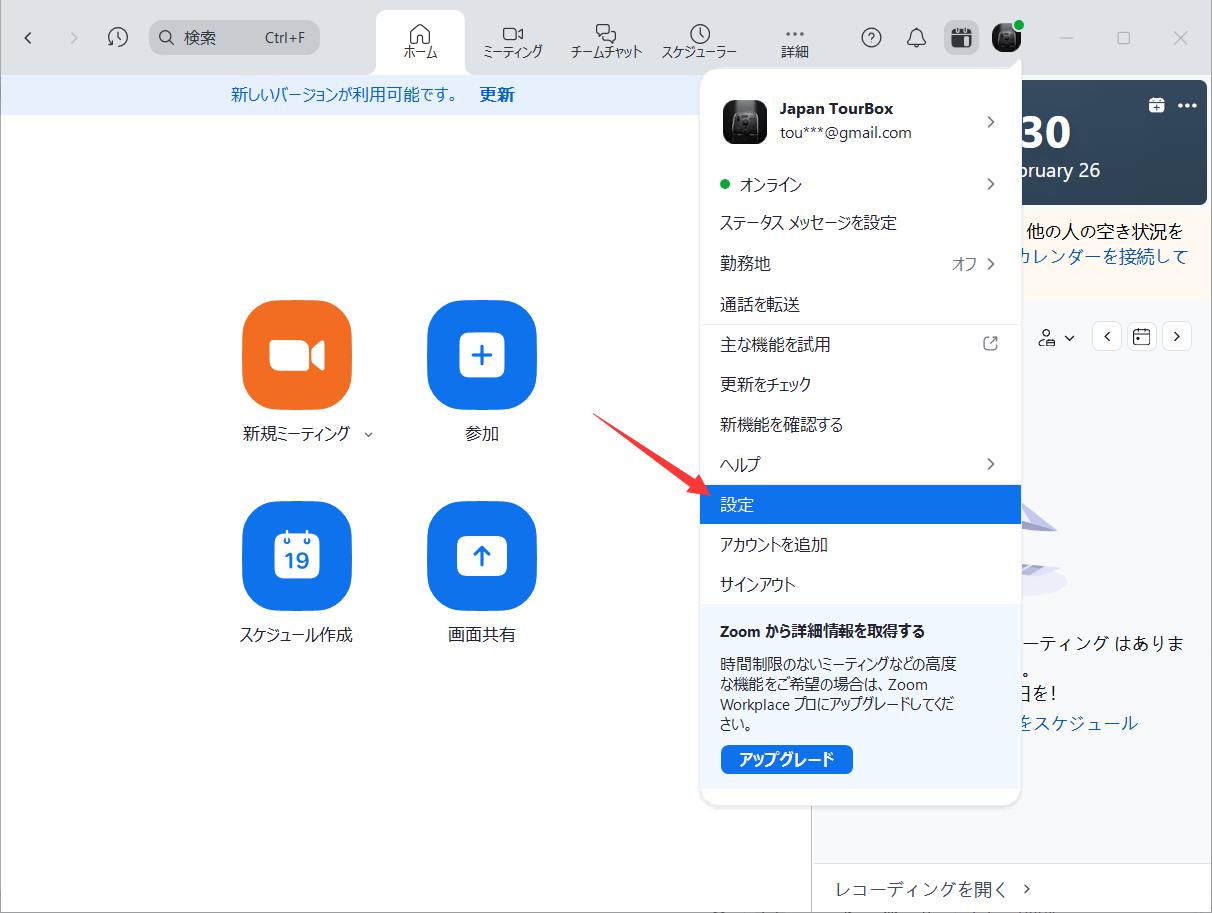Select ステータス メッセージを設定
The width and height of the screenshot is (1212, 913).
point(860,223)
